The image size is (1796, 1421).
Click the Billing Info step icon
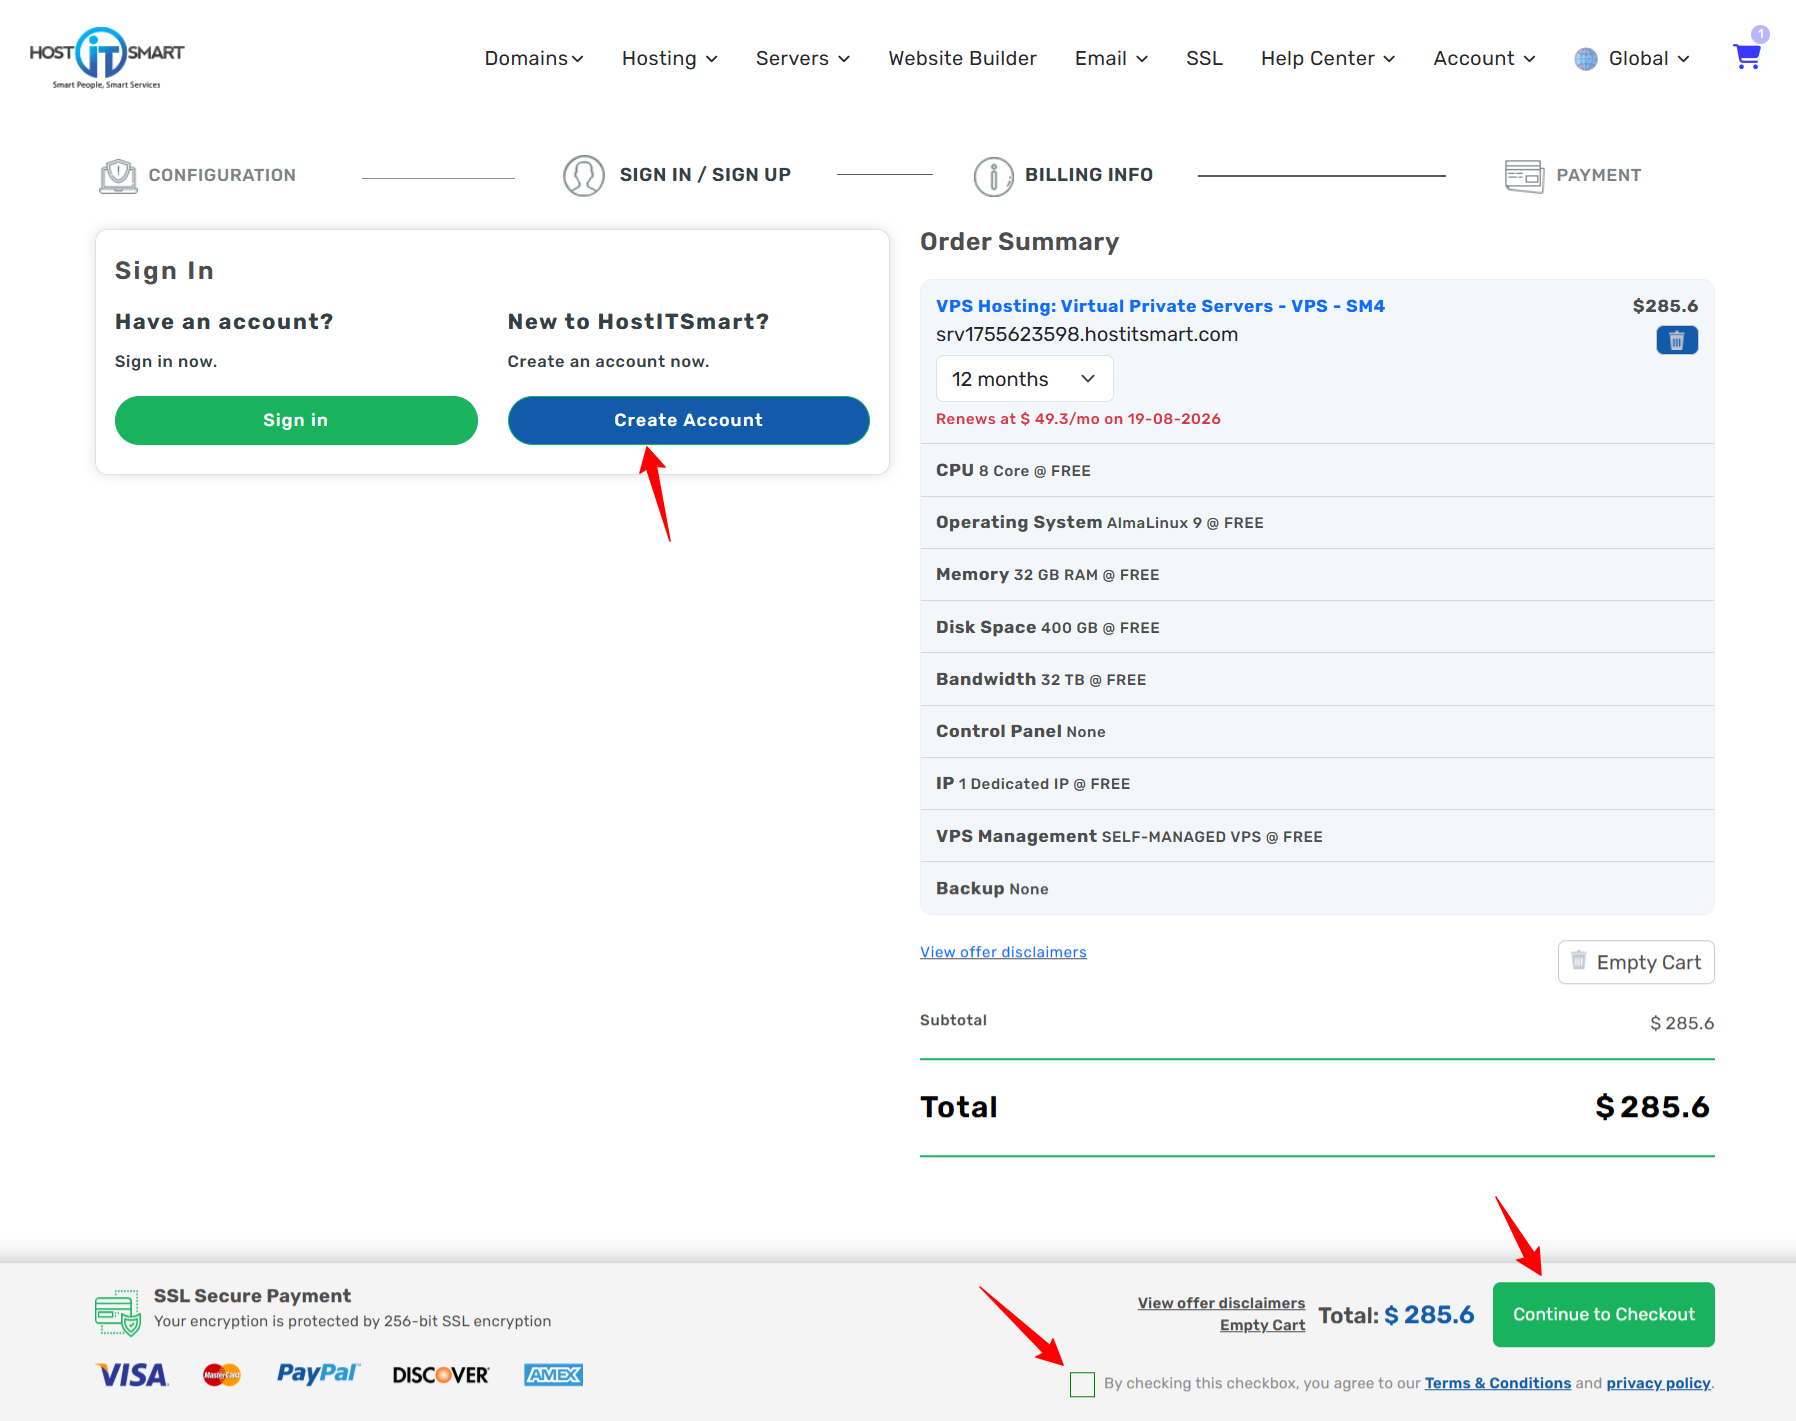993,176
